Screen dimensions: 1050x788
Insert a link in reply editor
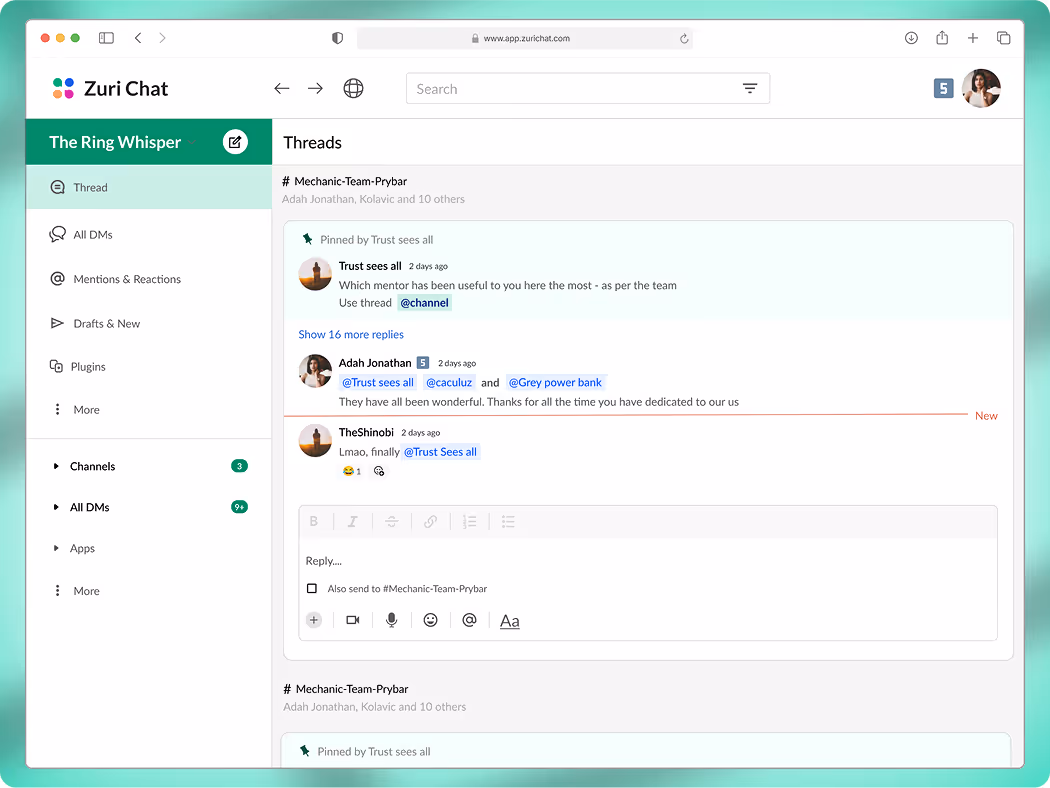[431, 522]
